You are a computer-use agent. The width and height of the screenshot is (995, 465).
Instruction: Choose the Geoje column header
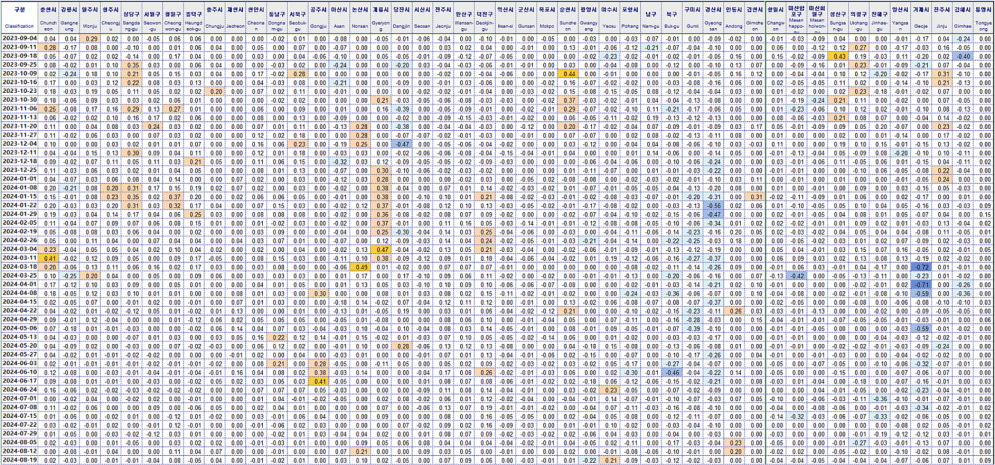coord(919,18)
